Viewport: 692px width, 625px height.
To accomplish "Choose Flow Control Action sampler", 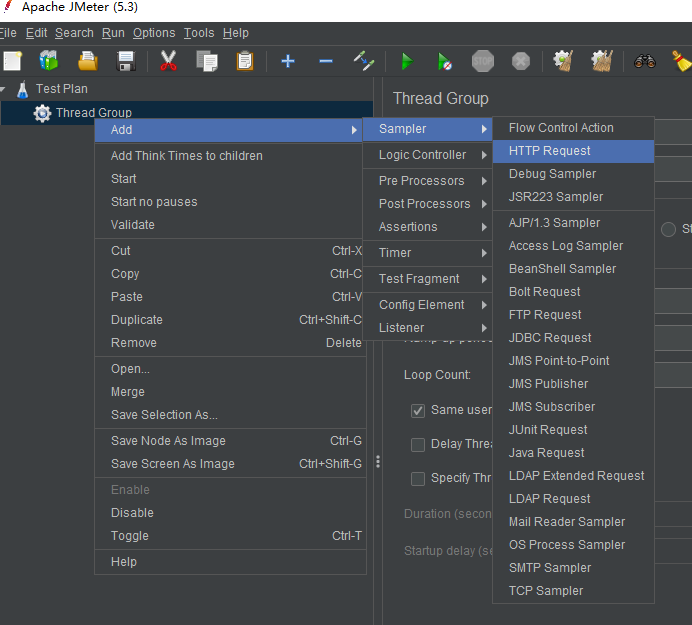I will 573,128.
